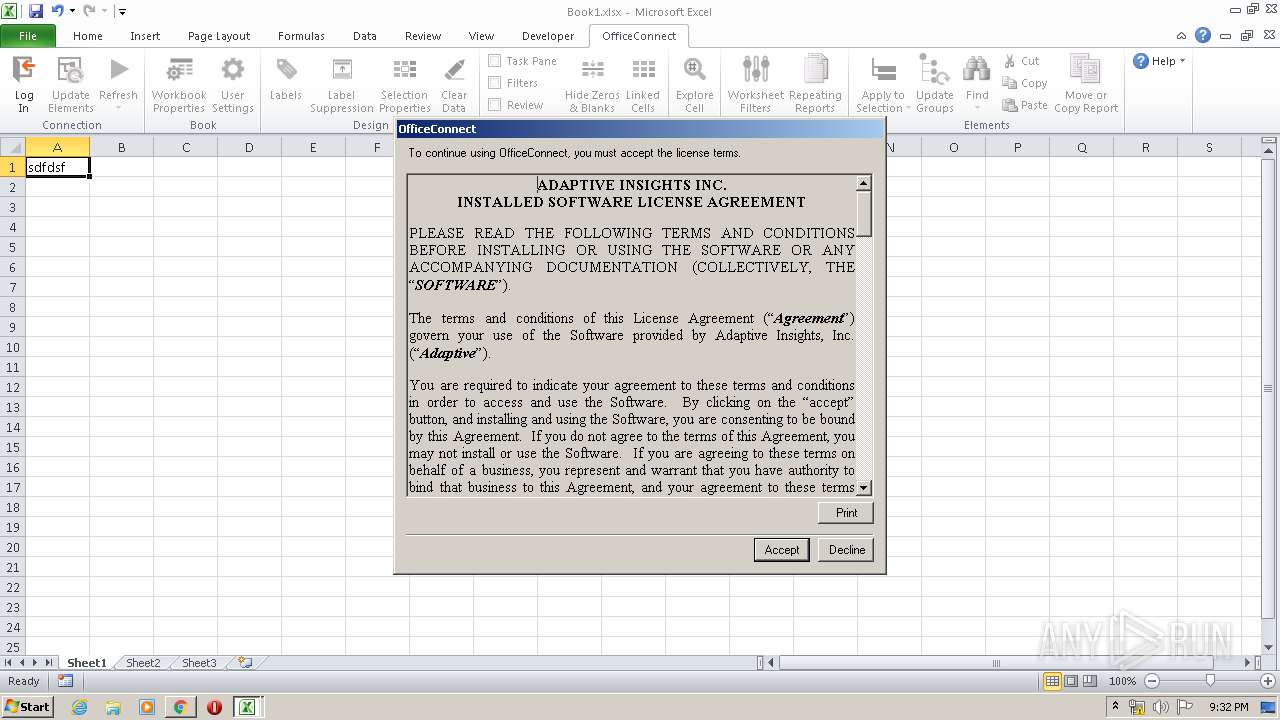This screenshot has width=1280, height=720.
Task: Click the 100% zoom level text
Action: pyautogui.click(x=1122, y=681)
